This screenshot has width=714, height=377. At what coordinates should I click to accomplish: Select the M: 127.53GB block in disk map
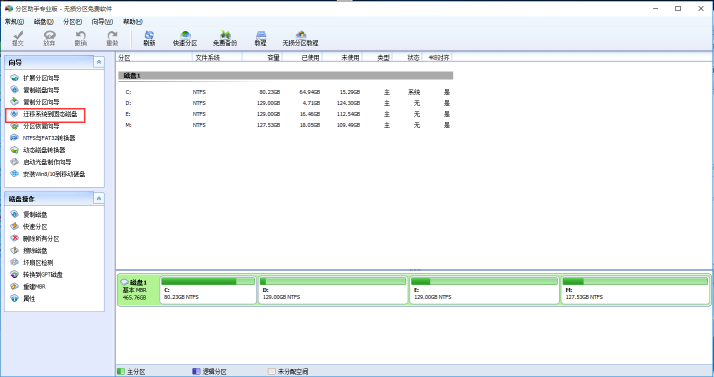click(x=635, y=290)
